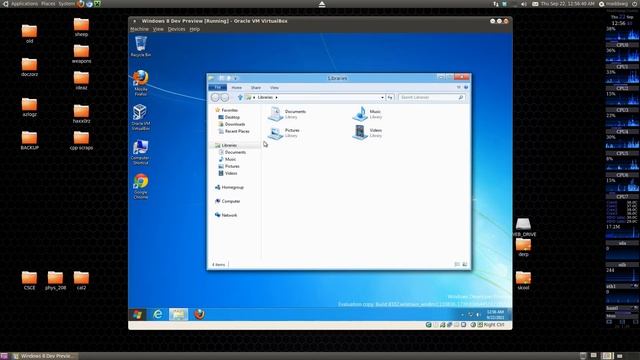The height and width of the screenshot is (360, 640).
Task: Open the Music library icon
Action: pos(360,114)
